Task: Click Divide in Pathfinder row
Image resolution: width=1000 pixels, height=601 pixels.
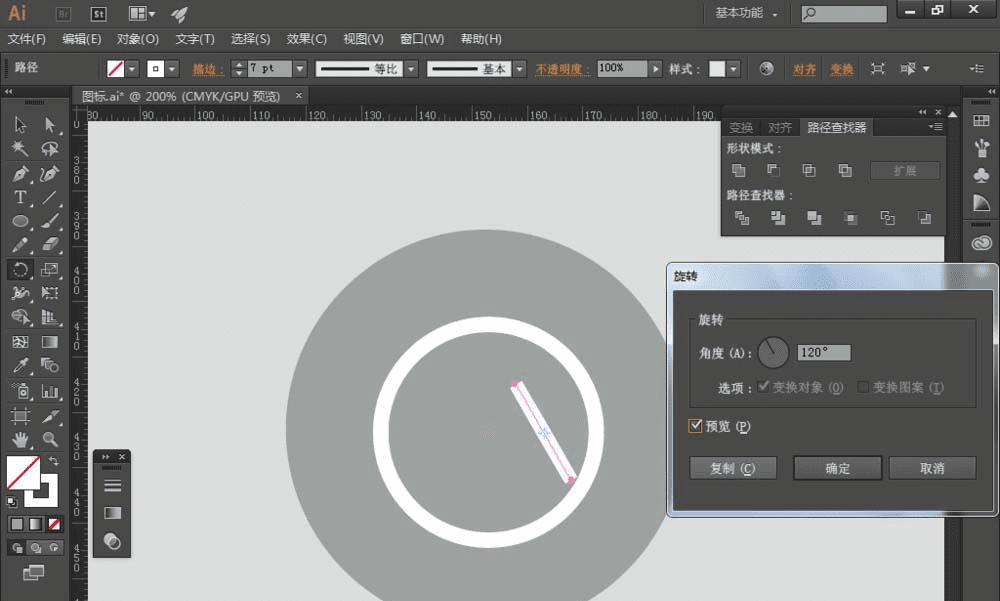Action: [x=742, y=218]
